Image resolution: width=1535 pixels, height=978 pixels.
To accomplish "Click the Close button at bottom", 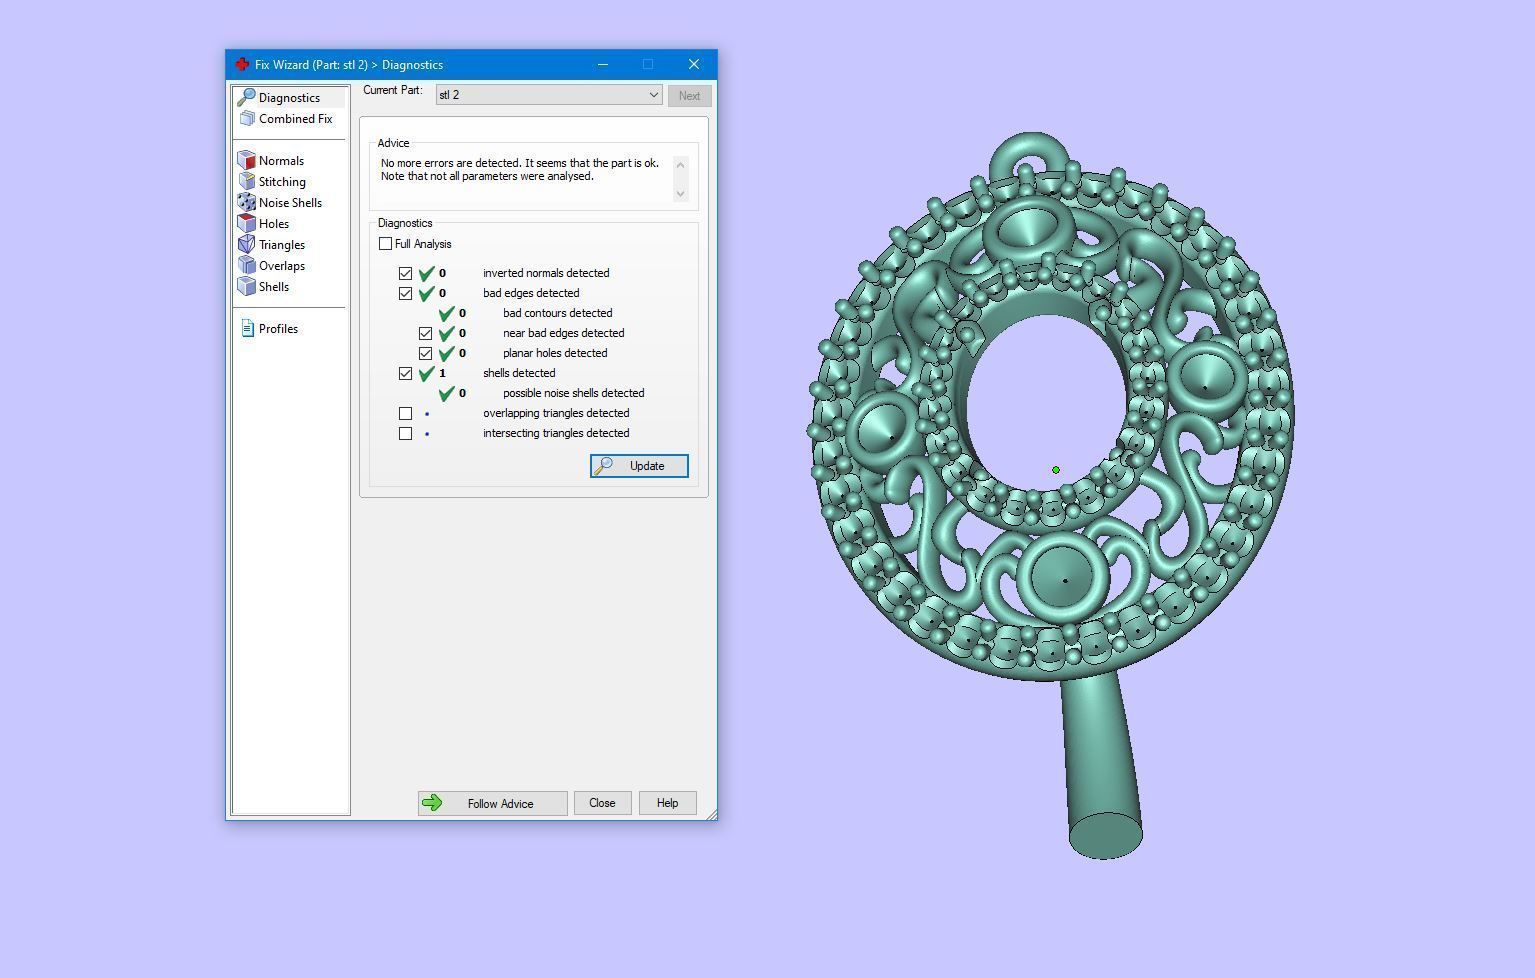I will tap(602, 803).
